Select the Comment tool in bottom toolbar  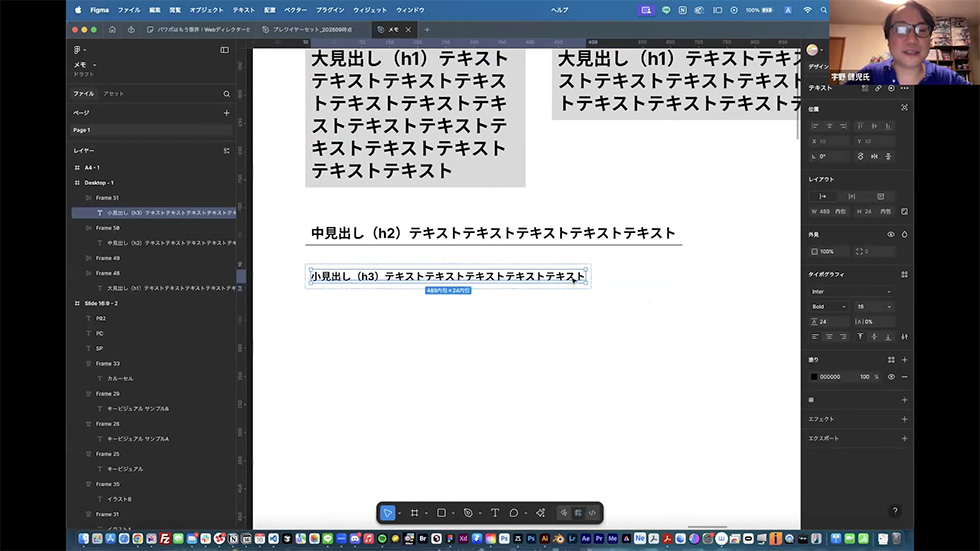tap(514, 513)
